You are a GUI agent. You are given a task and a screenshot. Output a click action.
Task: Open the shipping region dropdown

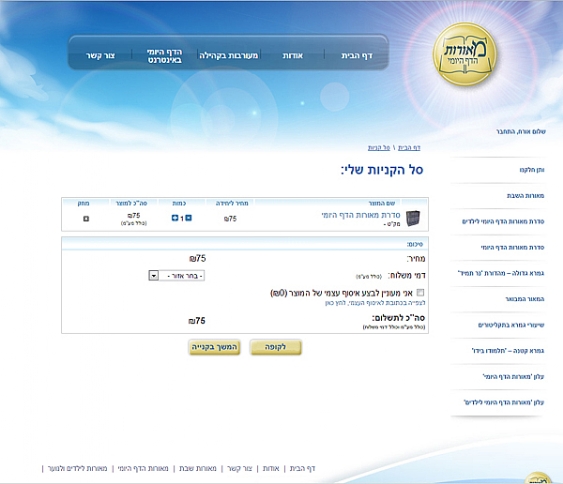177,276
